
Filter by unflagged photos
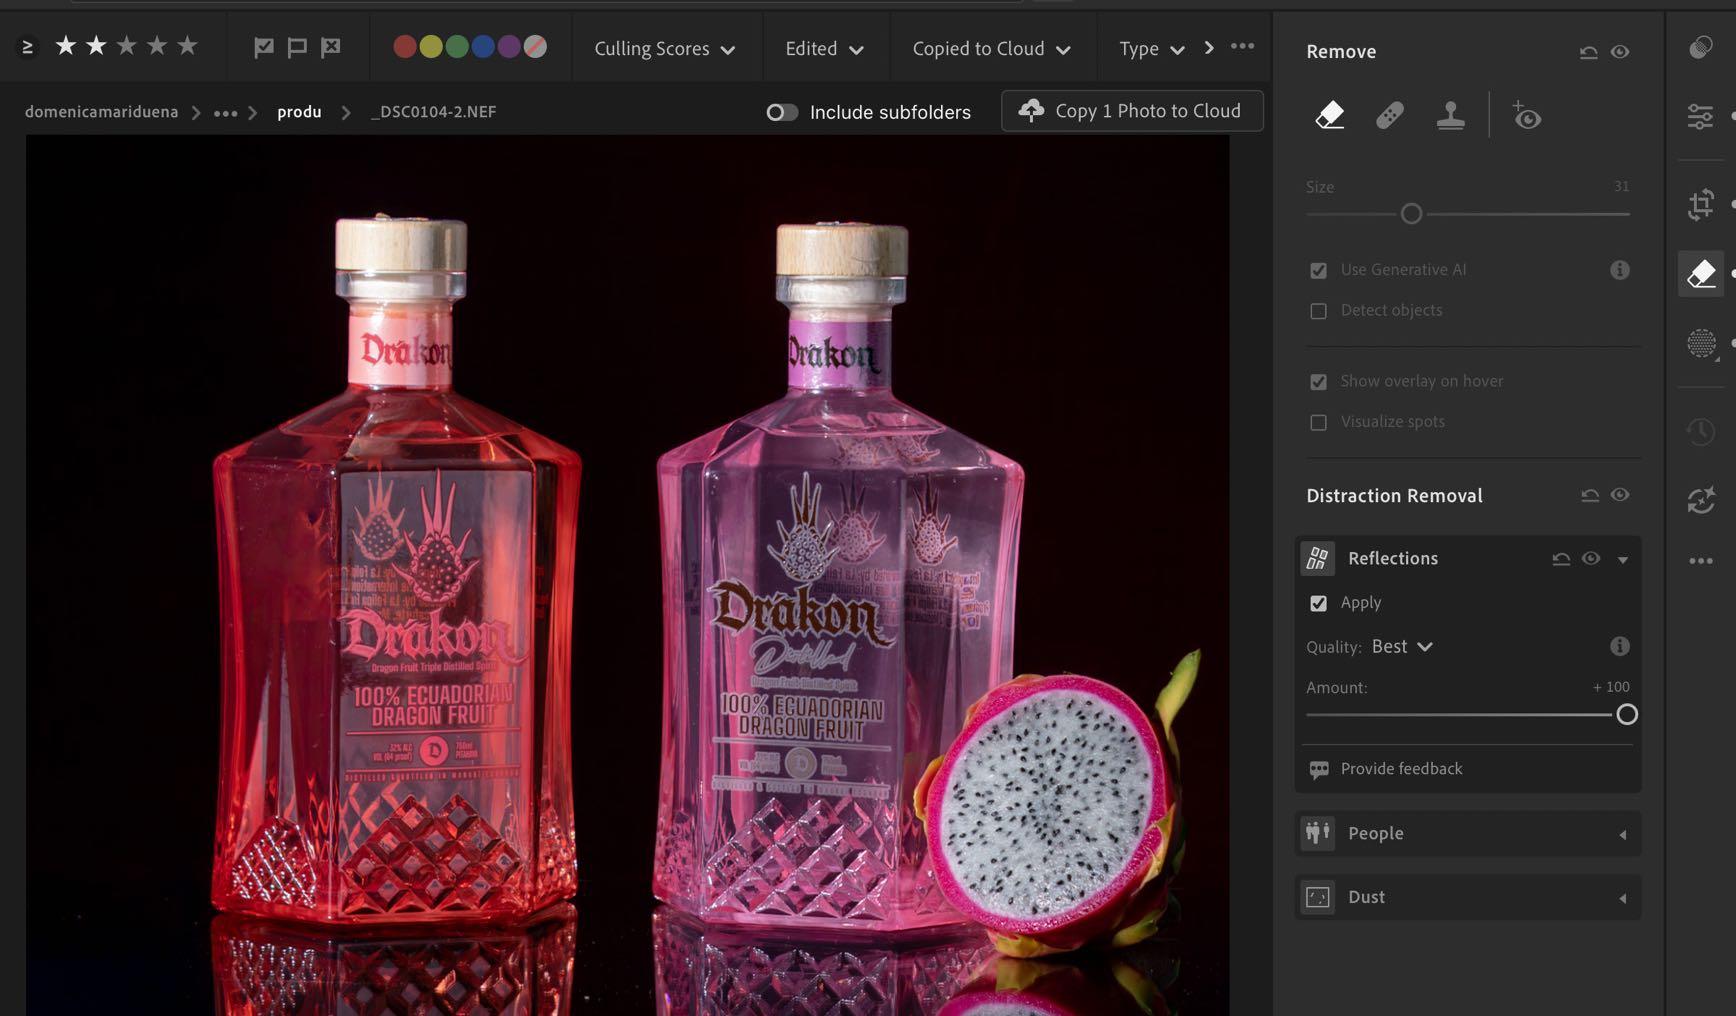click(297, 47)
